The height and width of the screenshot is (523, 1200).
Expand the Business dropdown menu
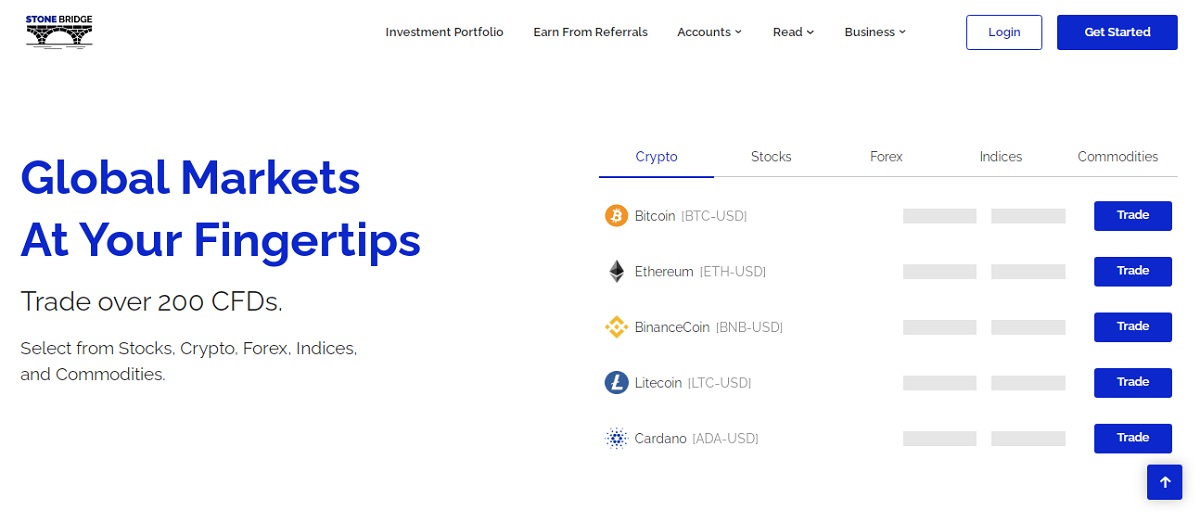[x=875, y=32]
